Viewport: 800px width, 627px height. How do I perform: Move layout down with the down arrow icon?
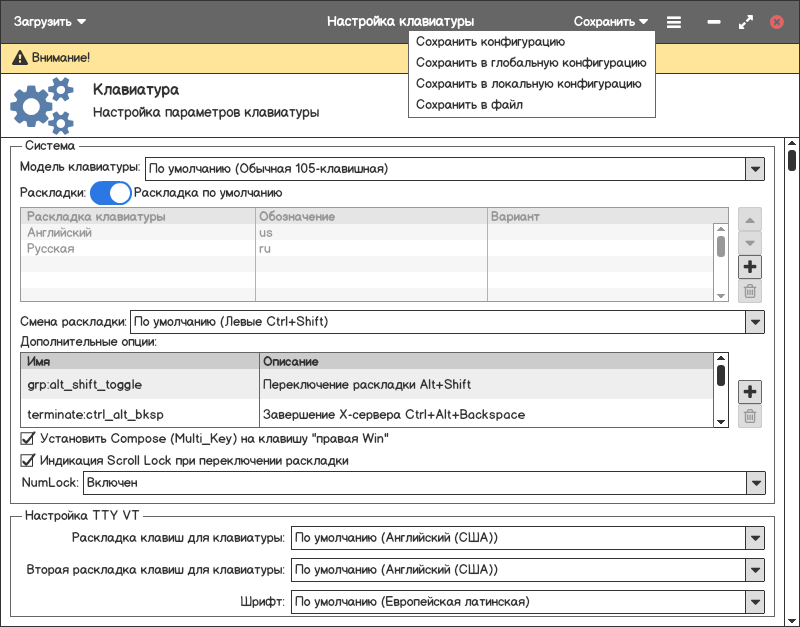(x=749, y=243)
